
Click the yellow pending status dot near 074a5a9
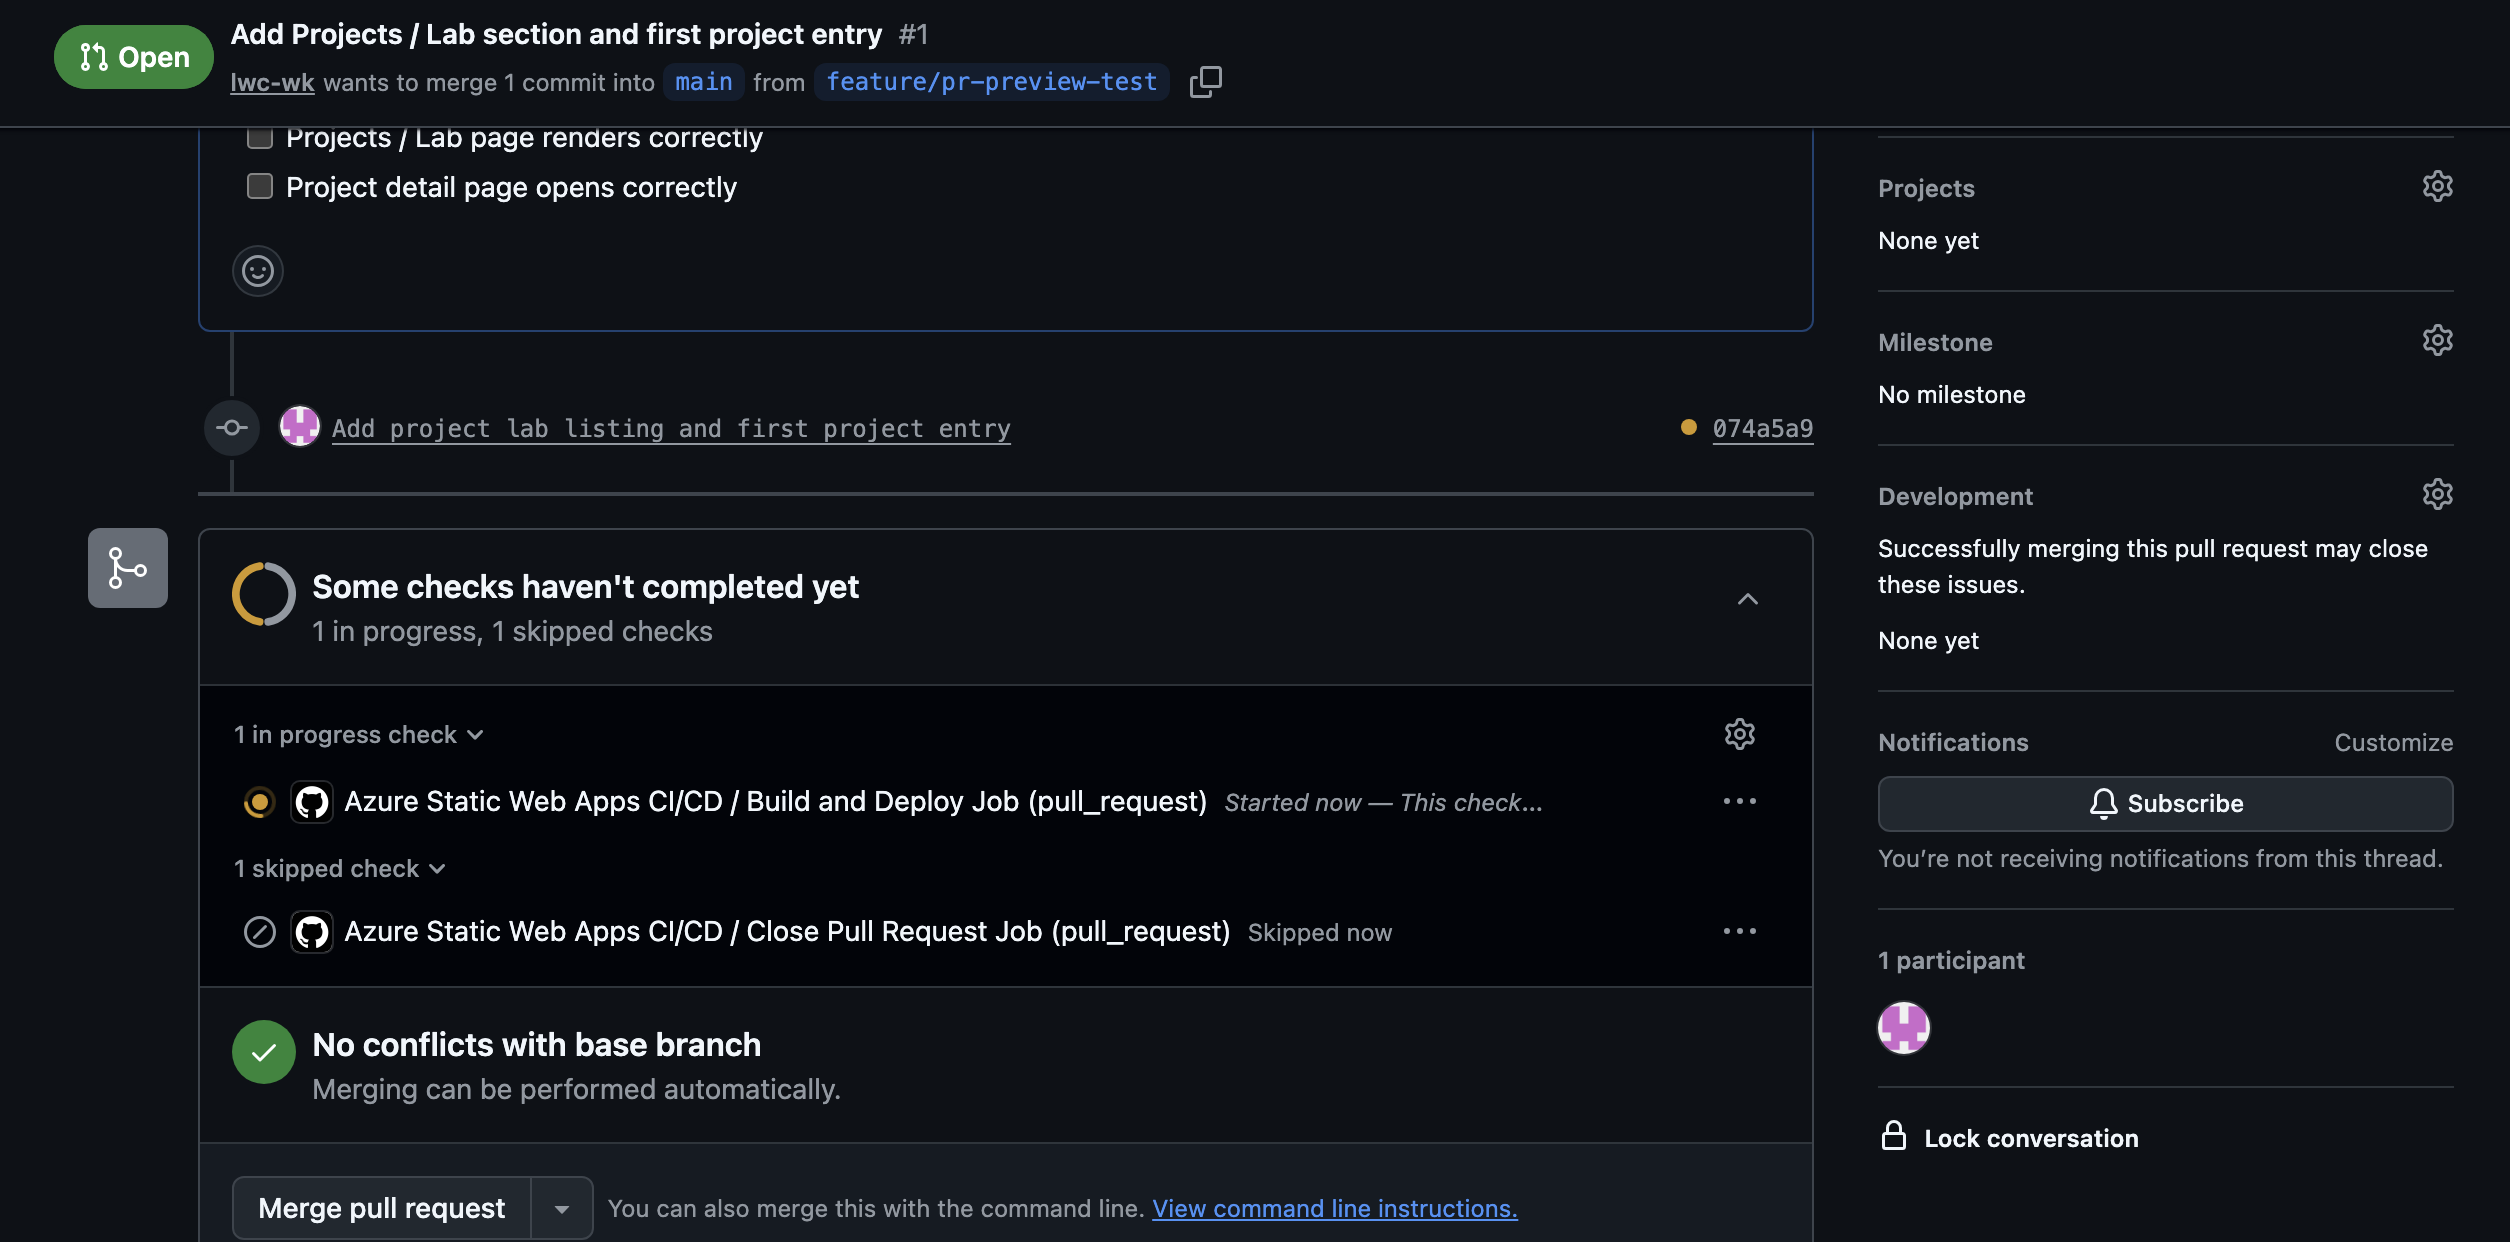pyautogui.click(x=1689, y=427)
